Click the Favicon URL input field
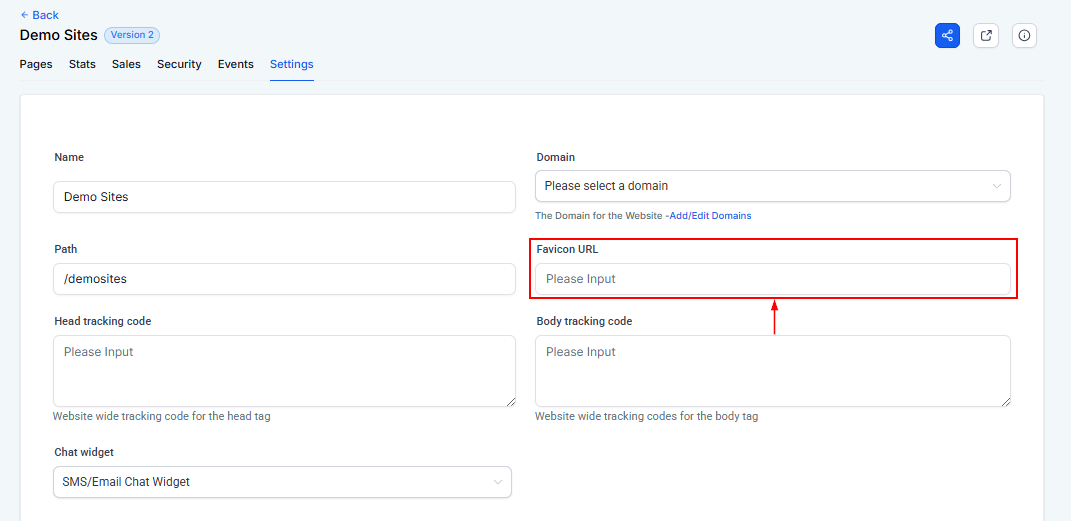Image resolution: width=1071 pixels, height=521 pixels. (x=772, y=279)
